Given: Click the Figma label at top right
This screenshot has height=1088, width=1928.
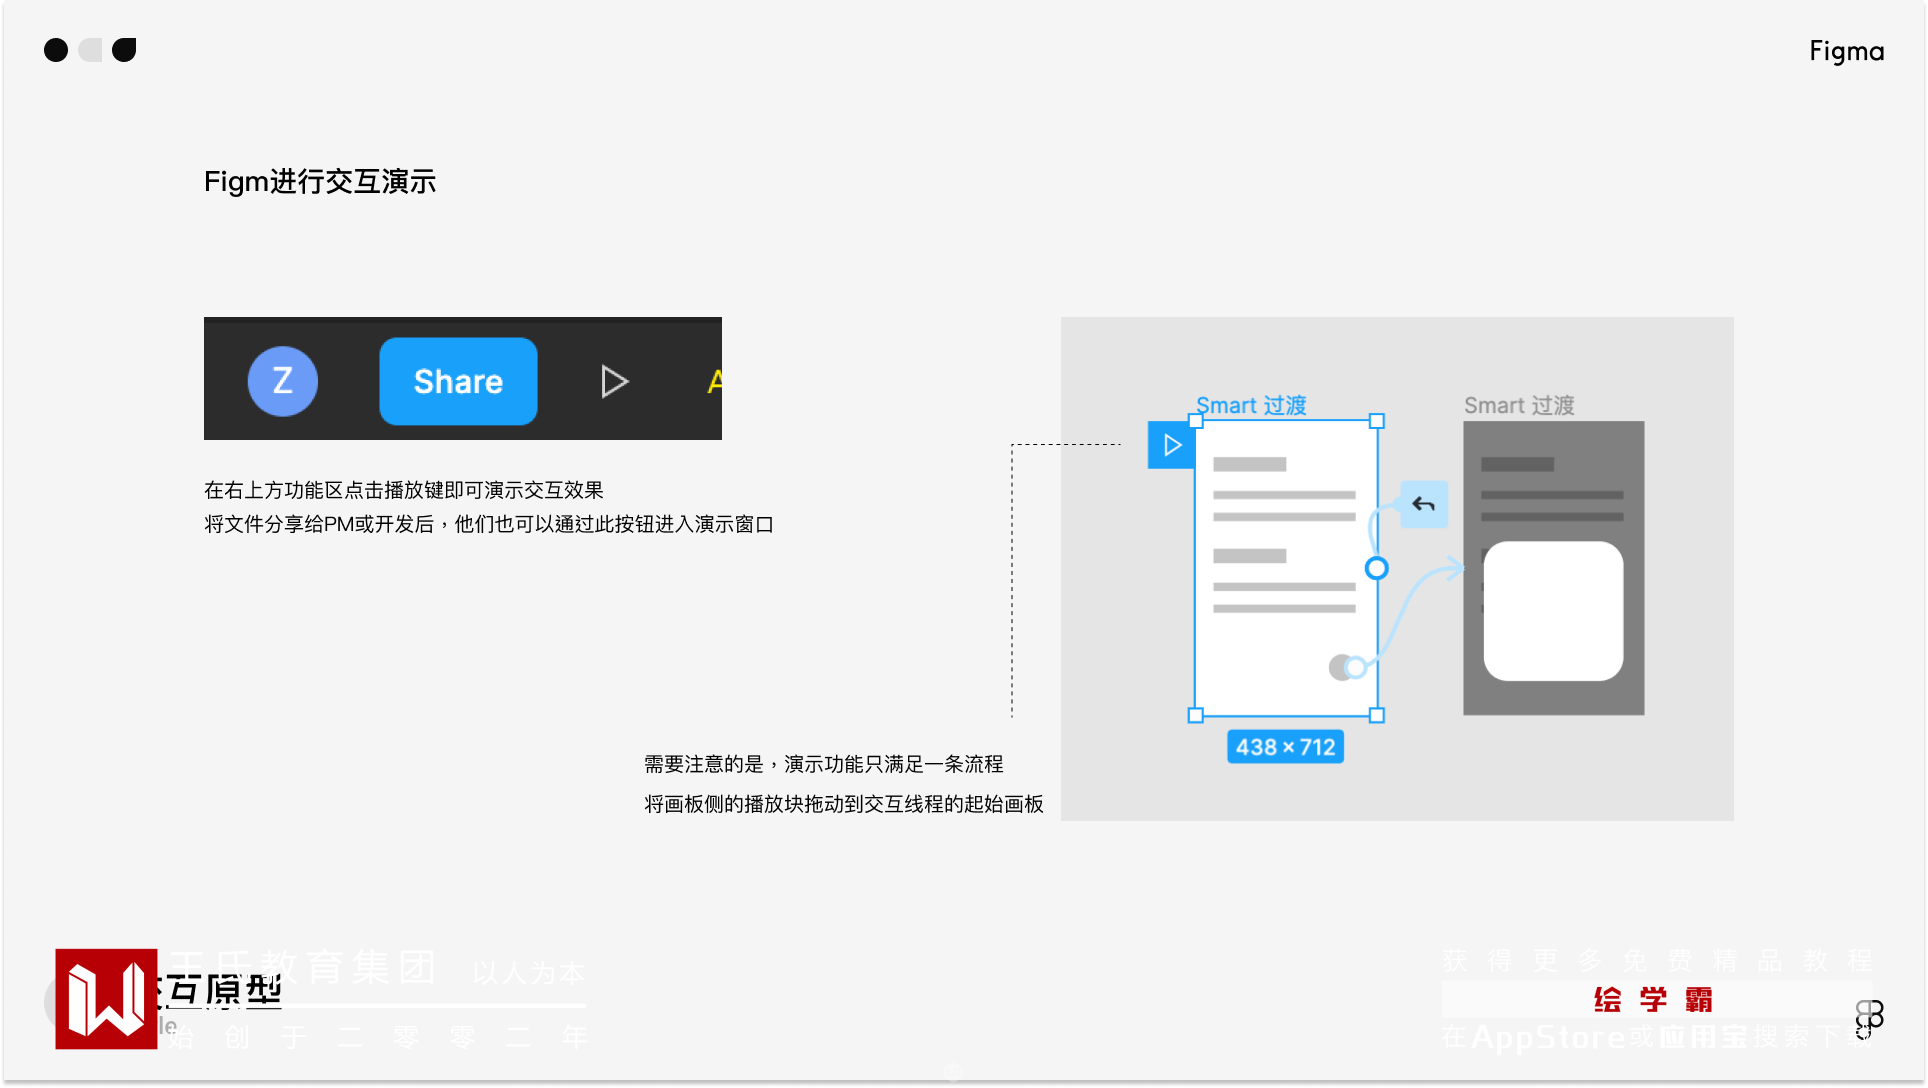Looking at the screenshot, I should 1846,51.
